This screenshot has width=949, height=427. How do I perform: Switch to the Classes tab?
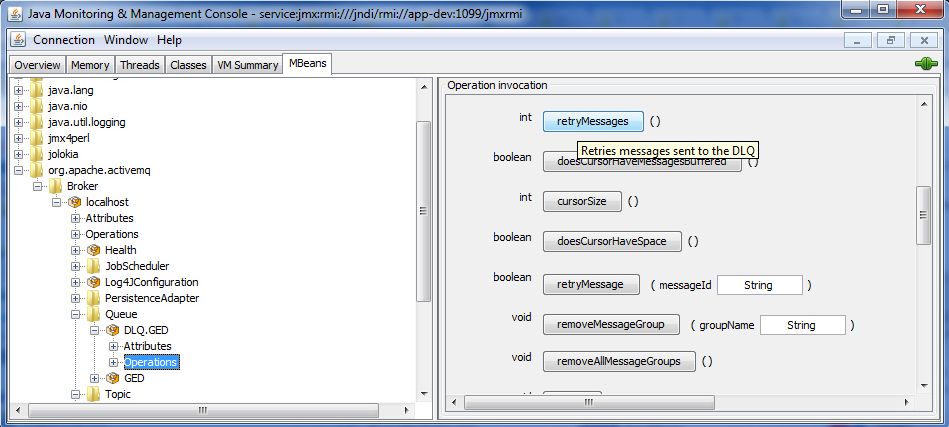coord(188,65)
